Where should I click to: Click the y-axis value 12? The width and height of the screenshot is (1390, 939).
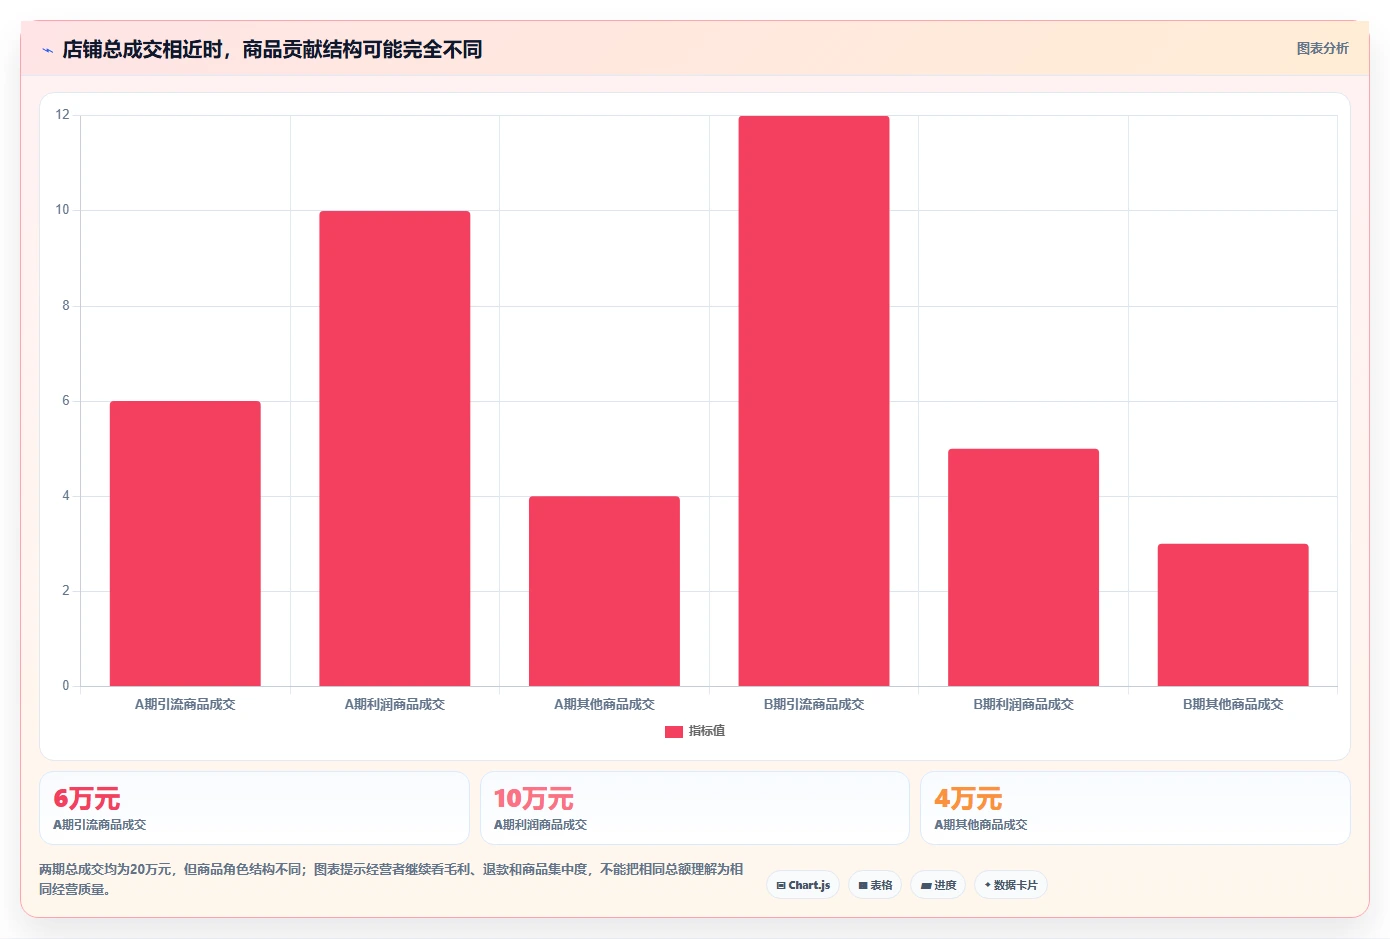pos(63,115)
